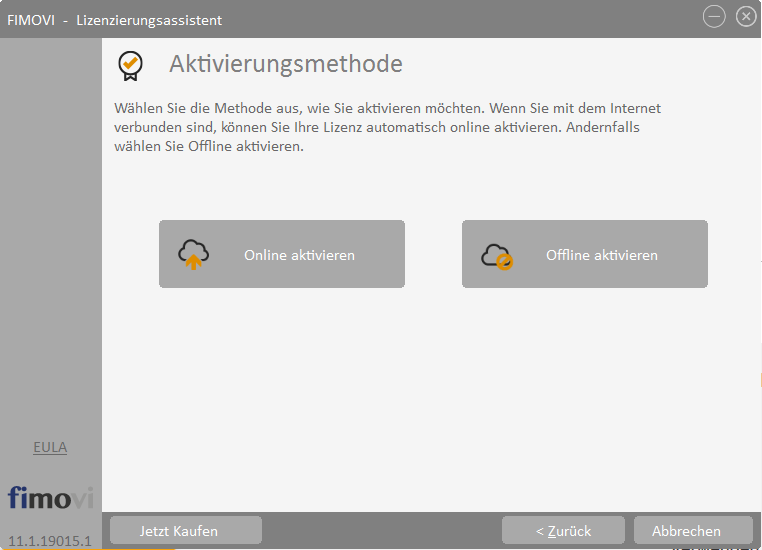Cancel with the Abbrechen button
The width and height of the screenshot is (762, 550).
click(693, 531)
